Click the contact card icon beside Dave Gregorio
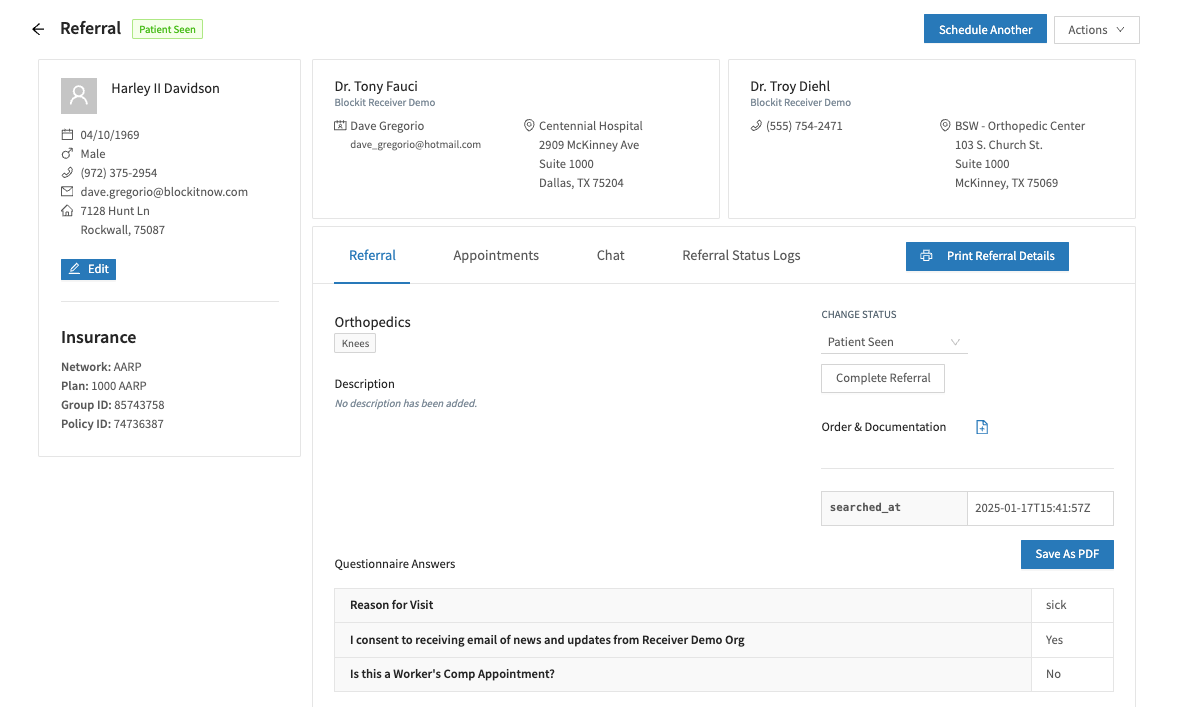The image size is (1187, 707). [x=341, y=126]
